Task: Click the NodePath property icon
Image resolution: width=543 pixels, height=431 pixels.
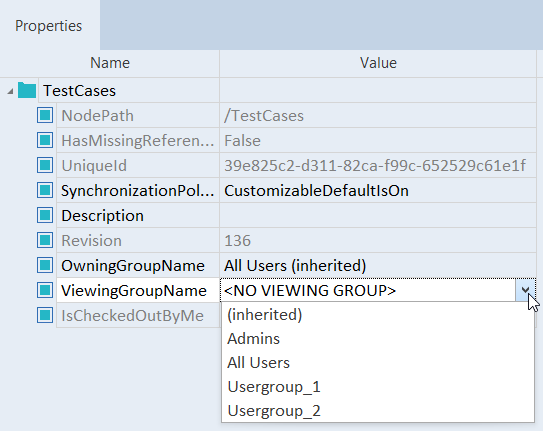Action: 45,115
